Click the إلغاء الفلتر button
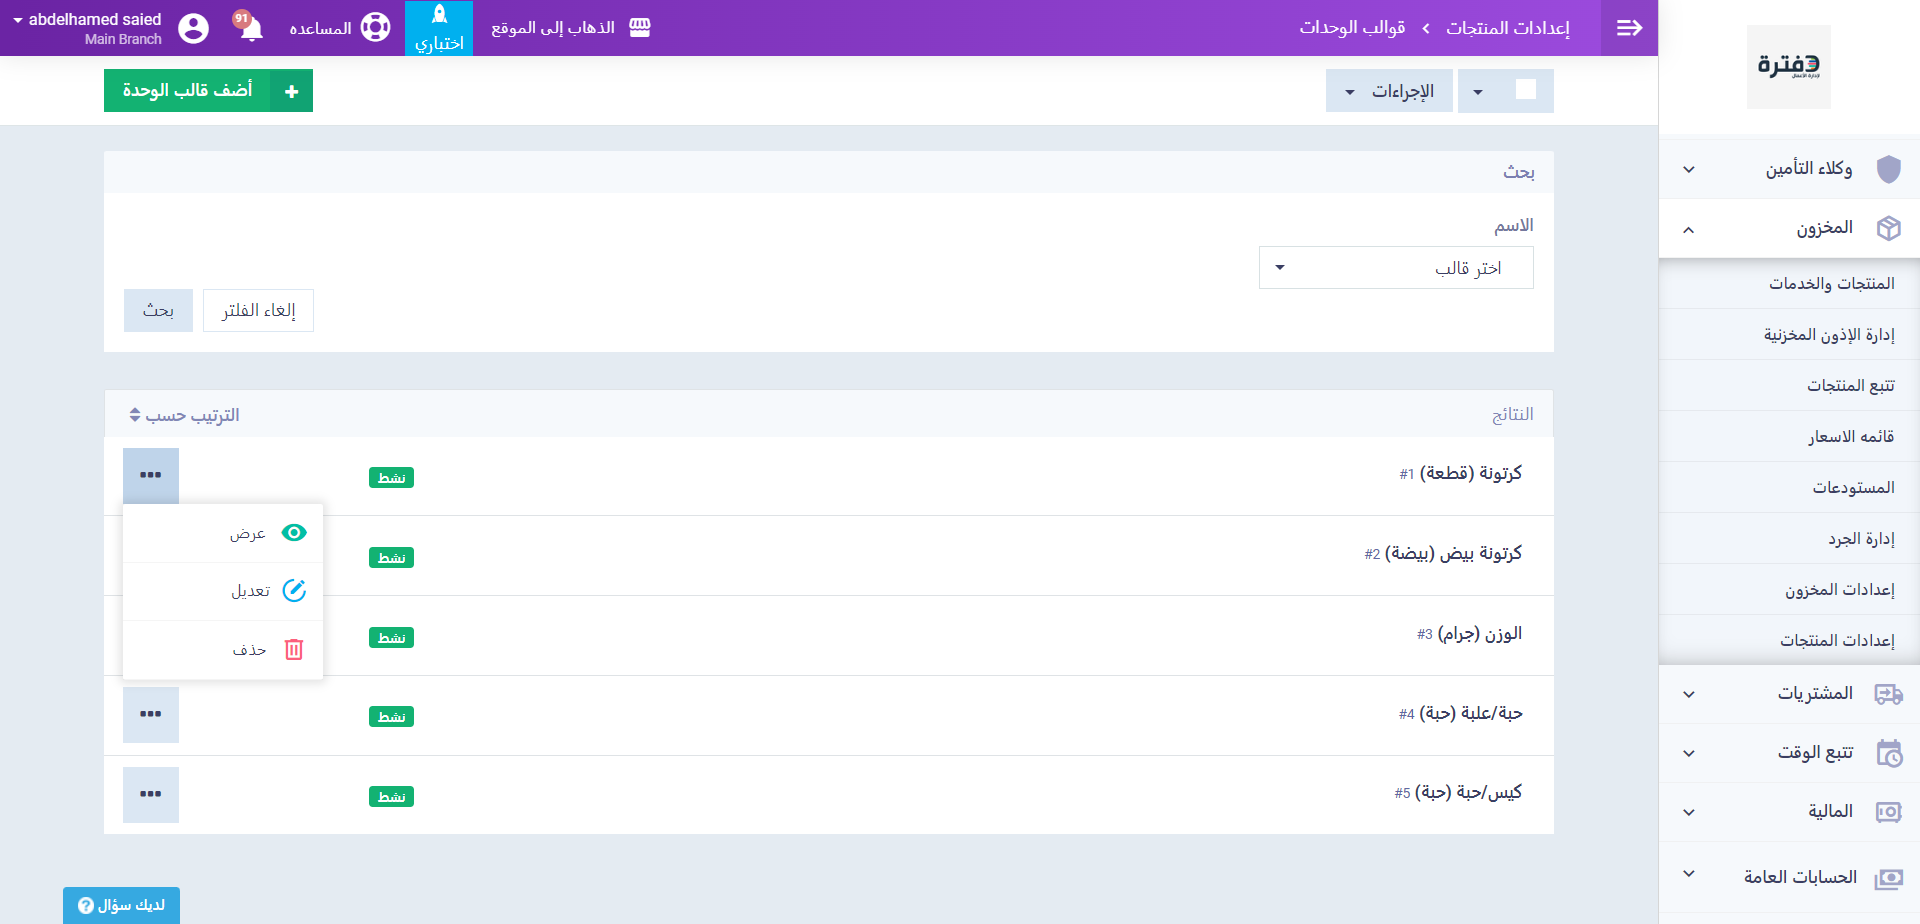The width and height of the screenshot is (1920, 924). [x=258, y=310]
